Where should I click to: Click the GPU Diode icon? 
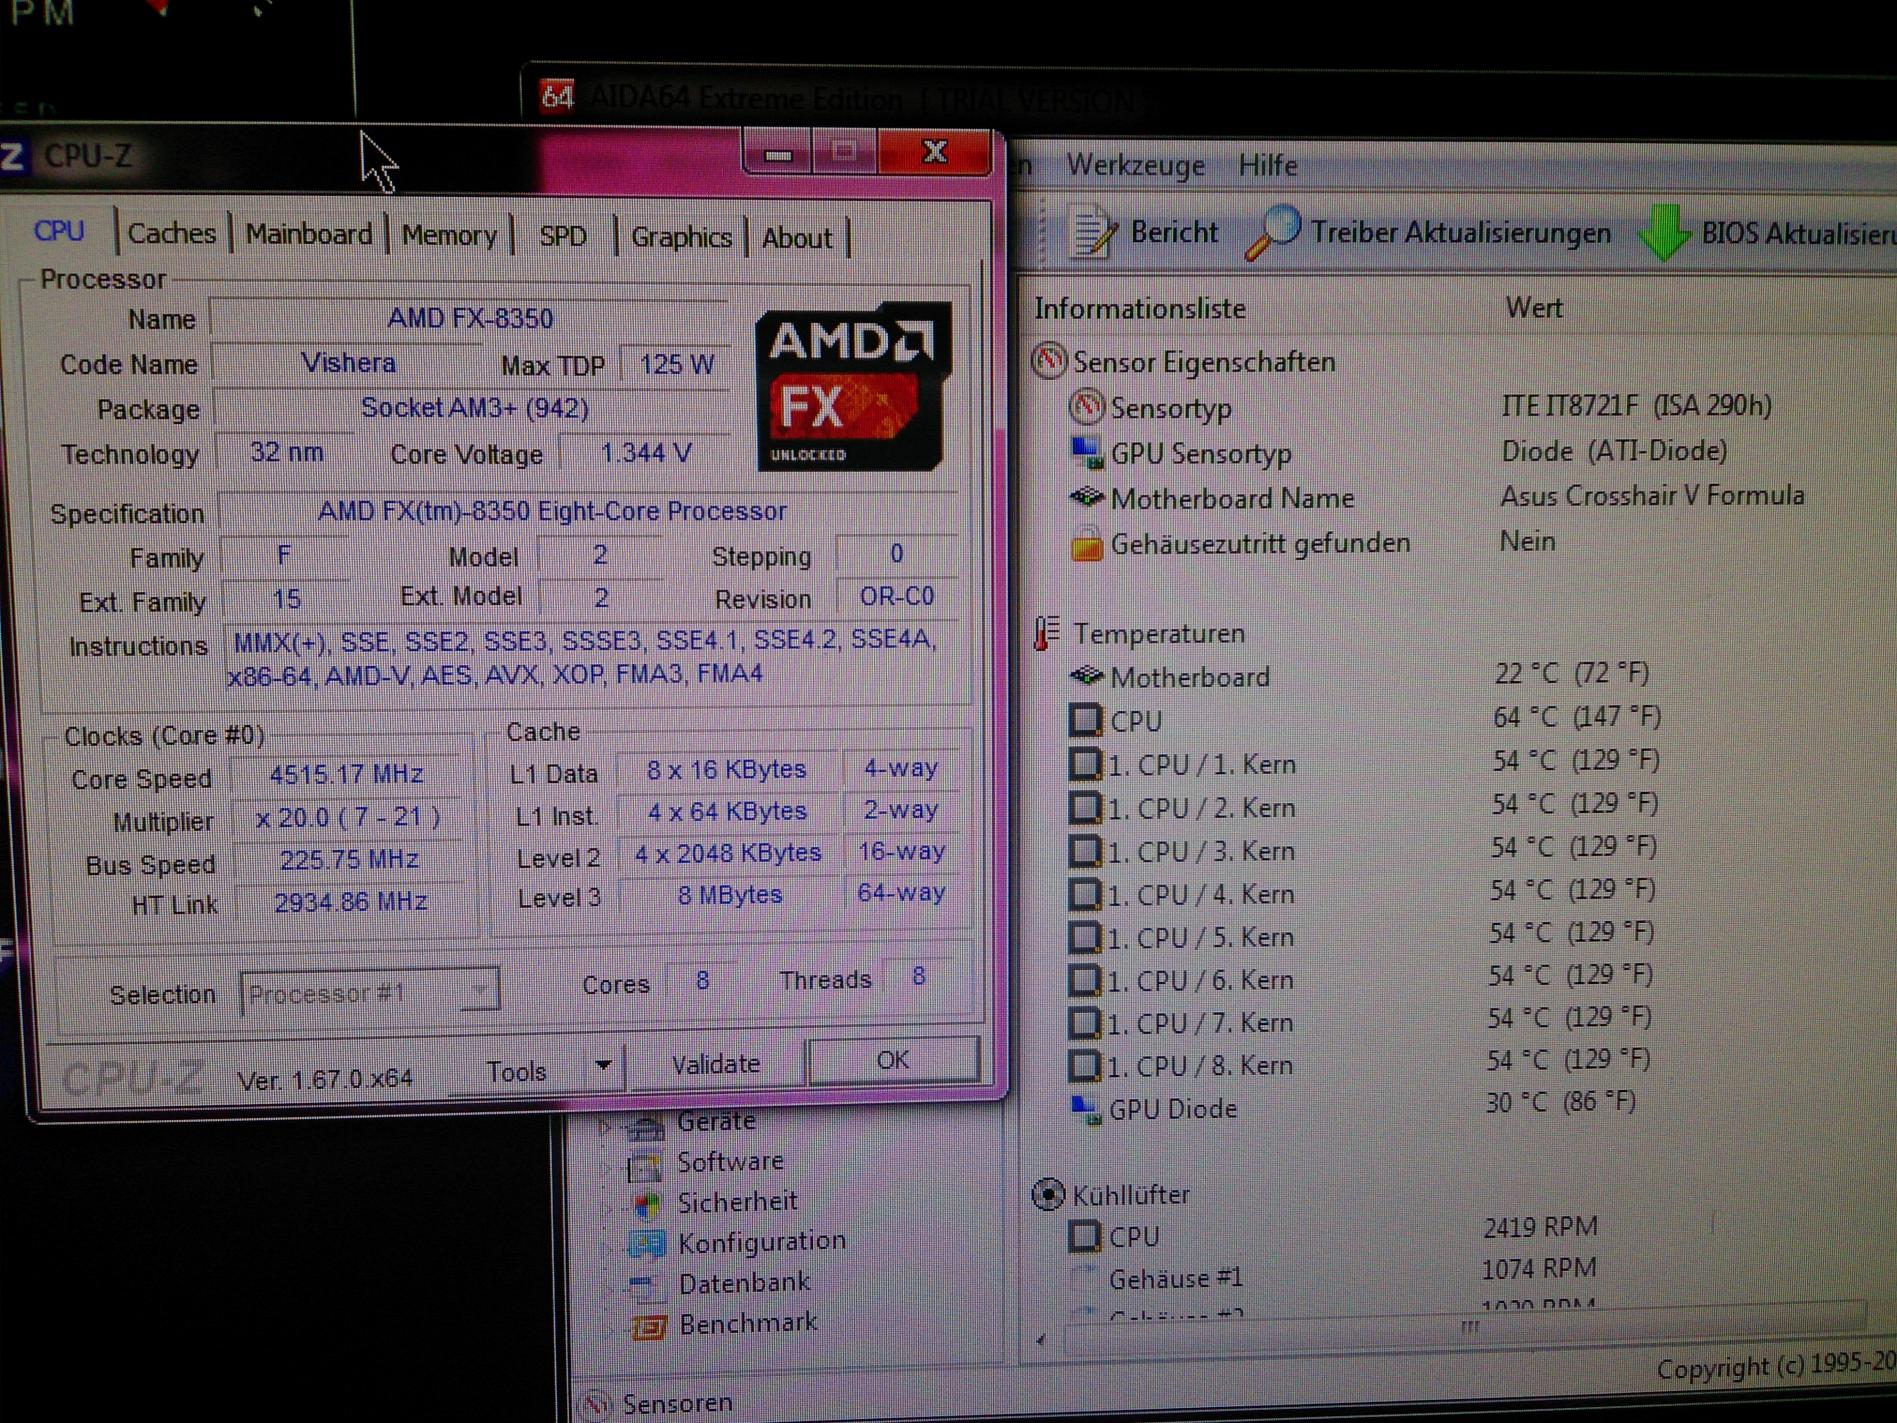(1084, 1109)
